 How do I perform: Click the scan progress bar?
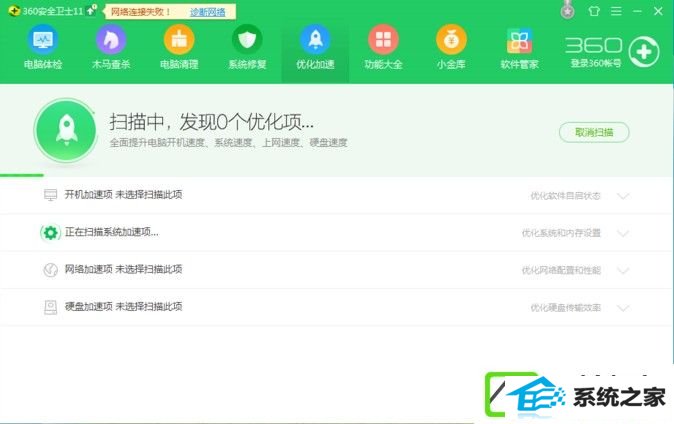point(21,175)
